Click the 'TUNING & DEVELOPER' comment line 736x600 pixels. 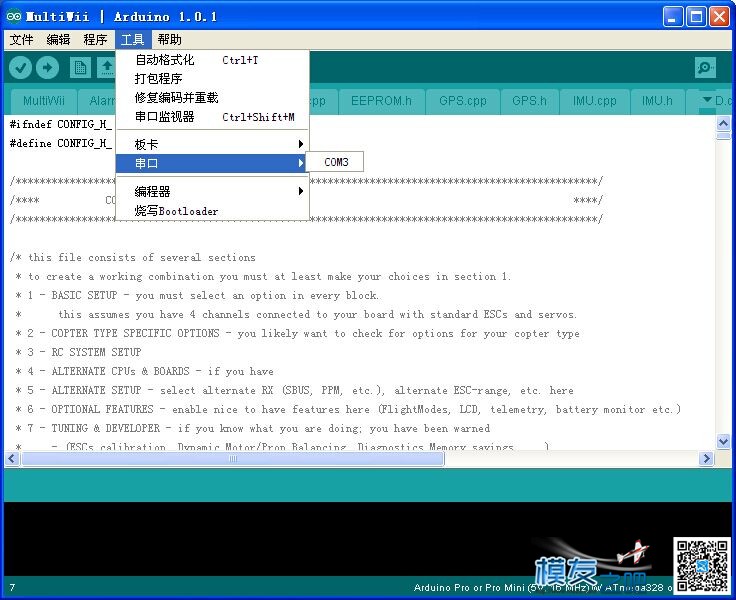click(253, 428)
